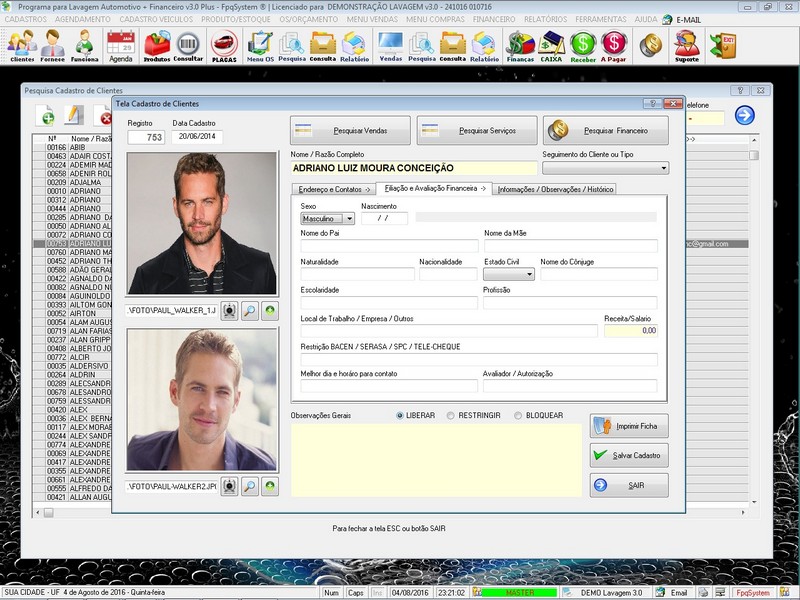Click the Pesquisar Serviços button

coord(477,131)
